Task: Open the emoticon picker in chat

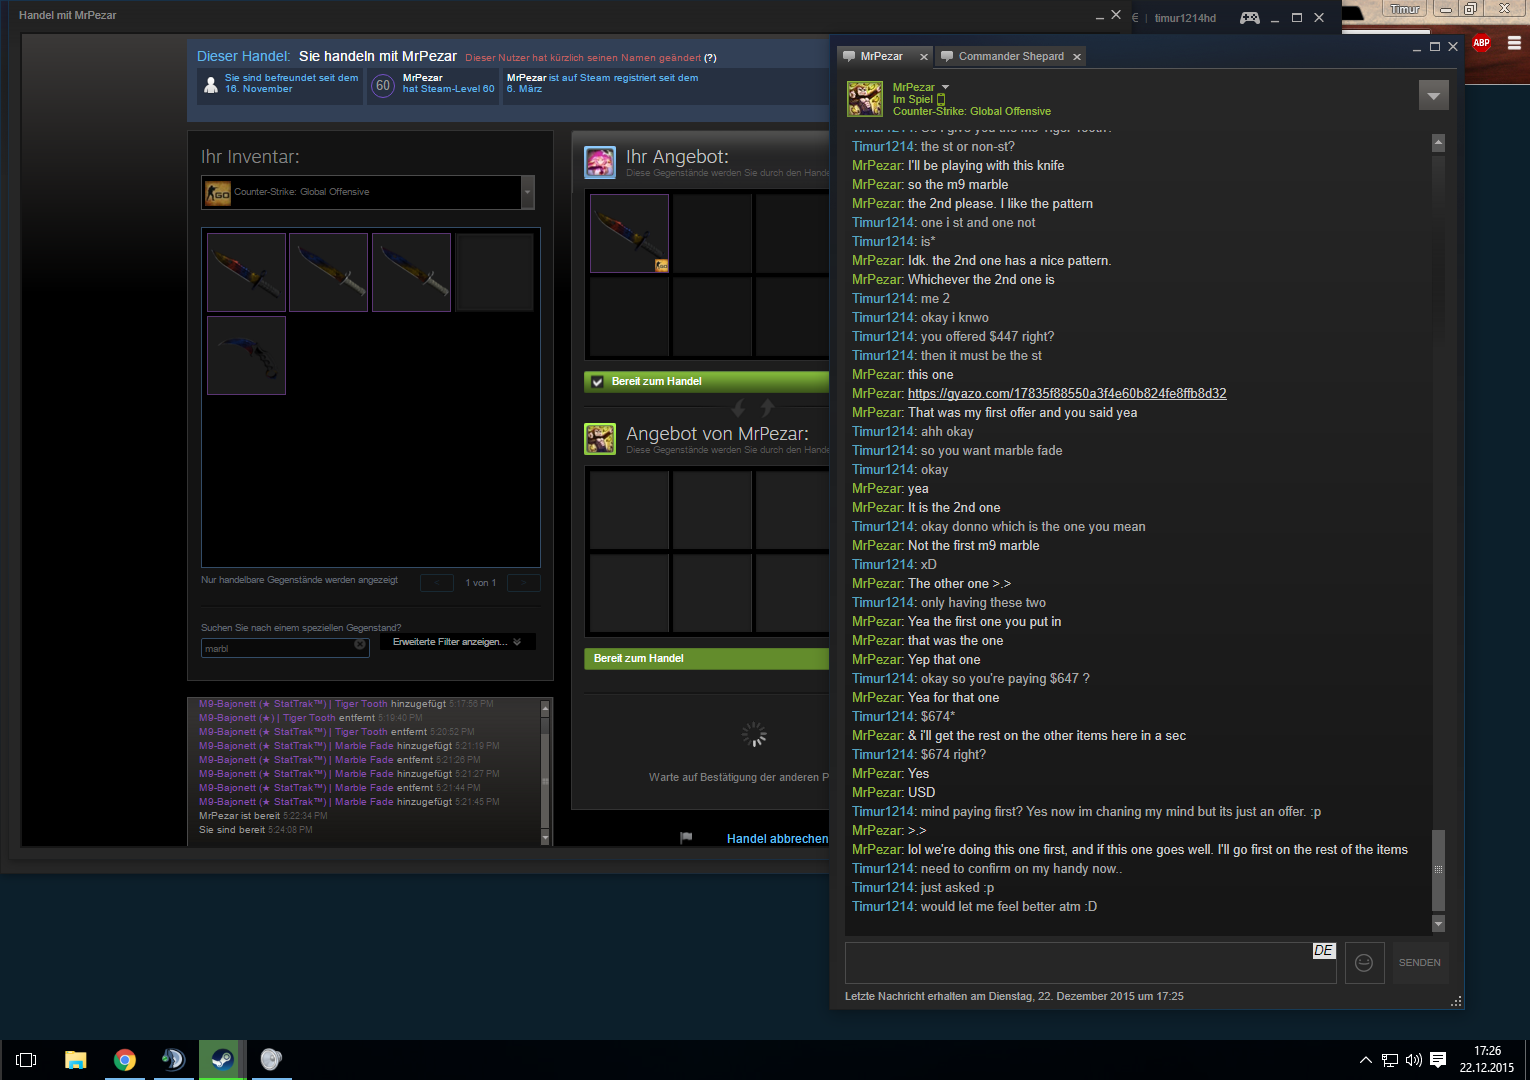Action: [1364, 963]
